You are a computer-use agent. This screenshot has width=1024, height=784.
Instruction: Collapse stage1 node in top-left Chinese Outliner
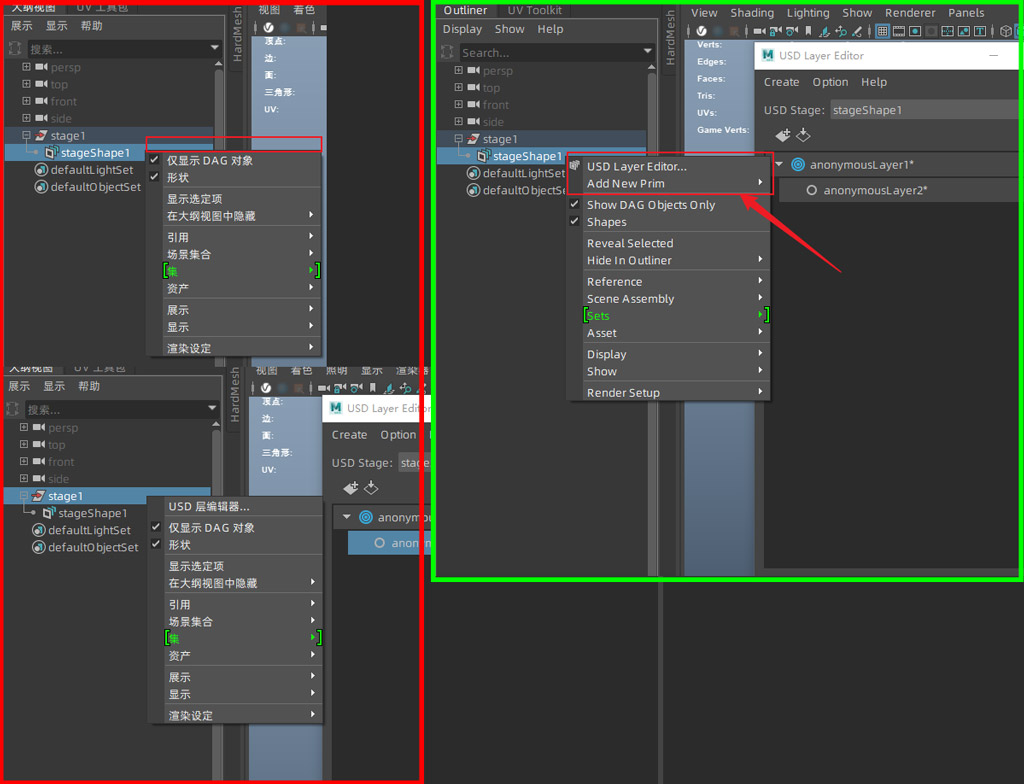pyautogui.click(x=26, y=135)
